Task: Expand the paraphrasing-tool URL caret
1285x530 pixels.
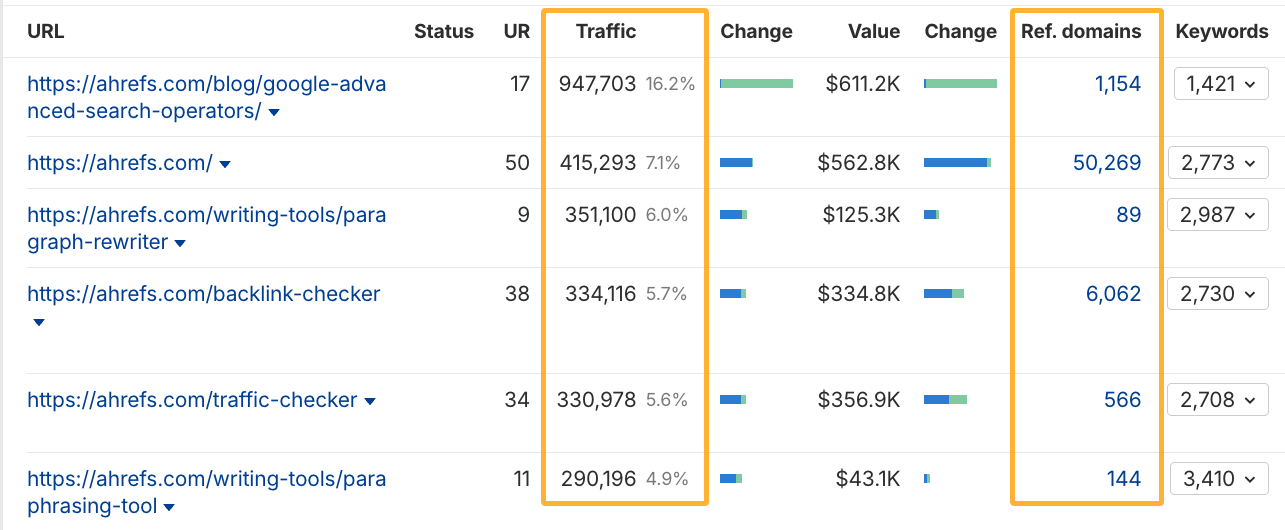Action: (169, 508)
